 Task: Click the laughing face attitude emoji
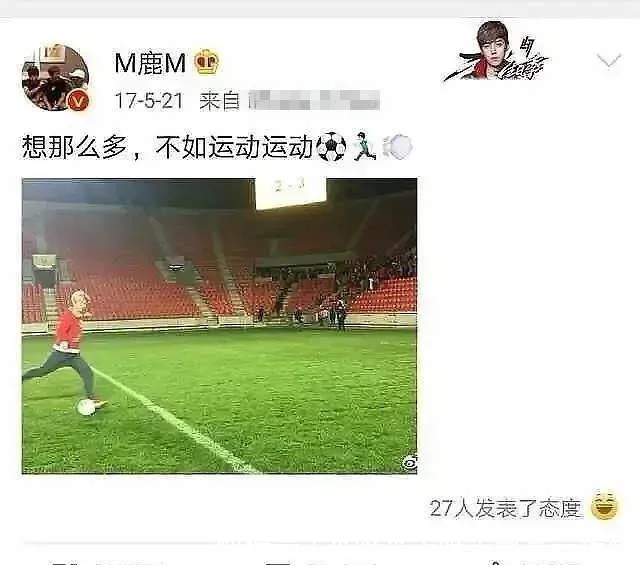(x=604, y=505)
